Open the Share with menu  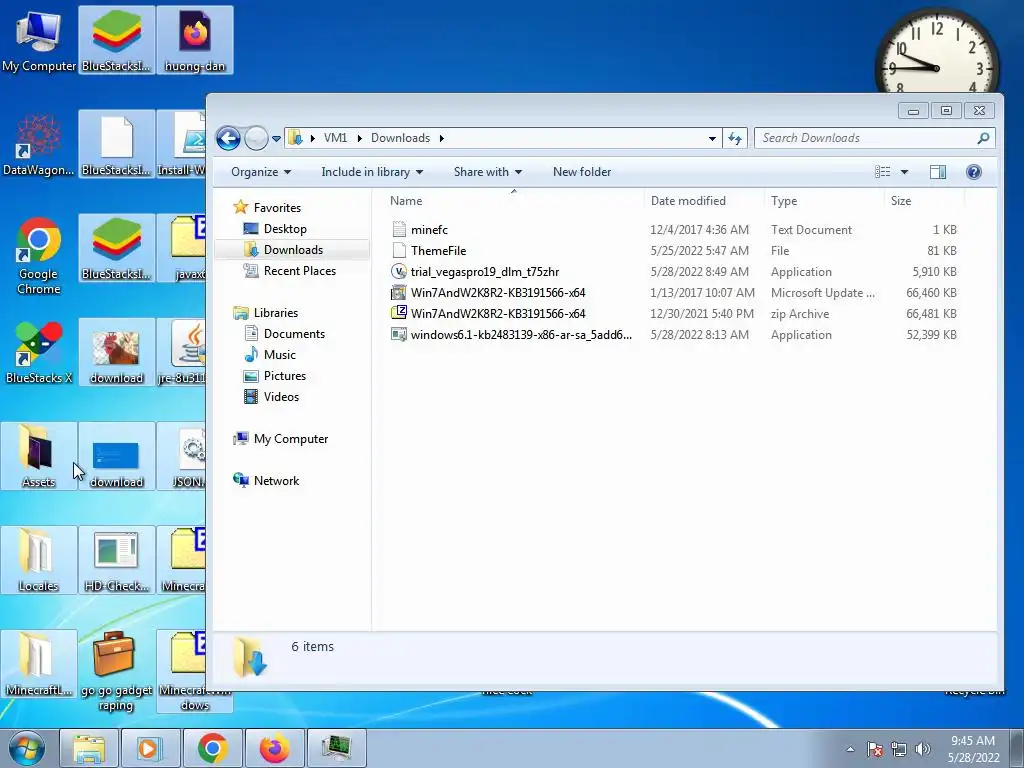point(488,172)
